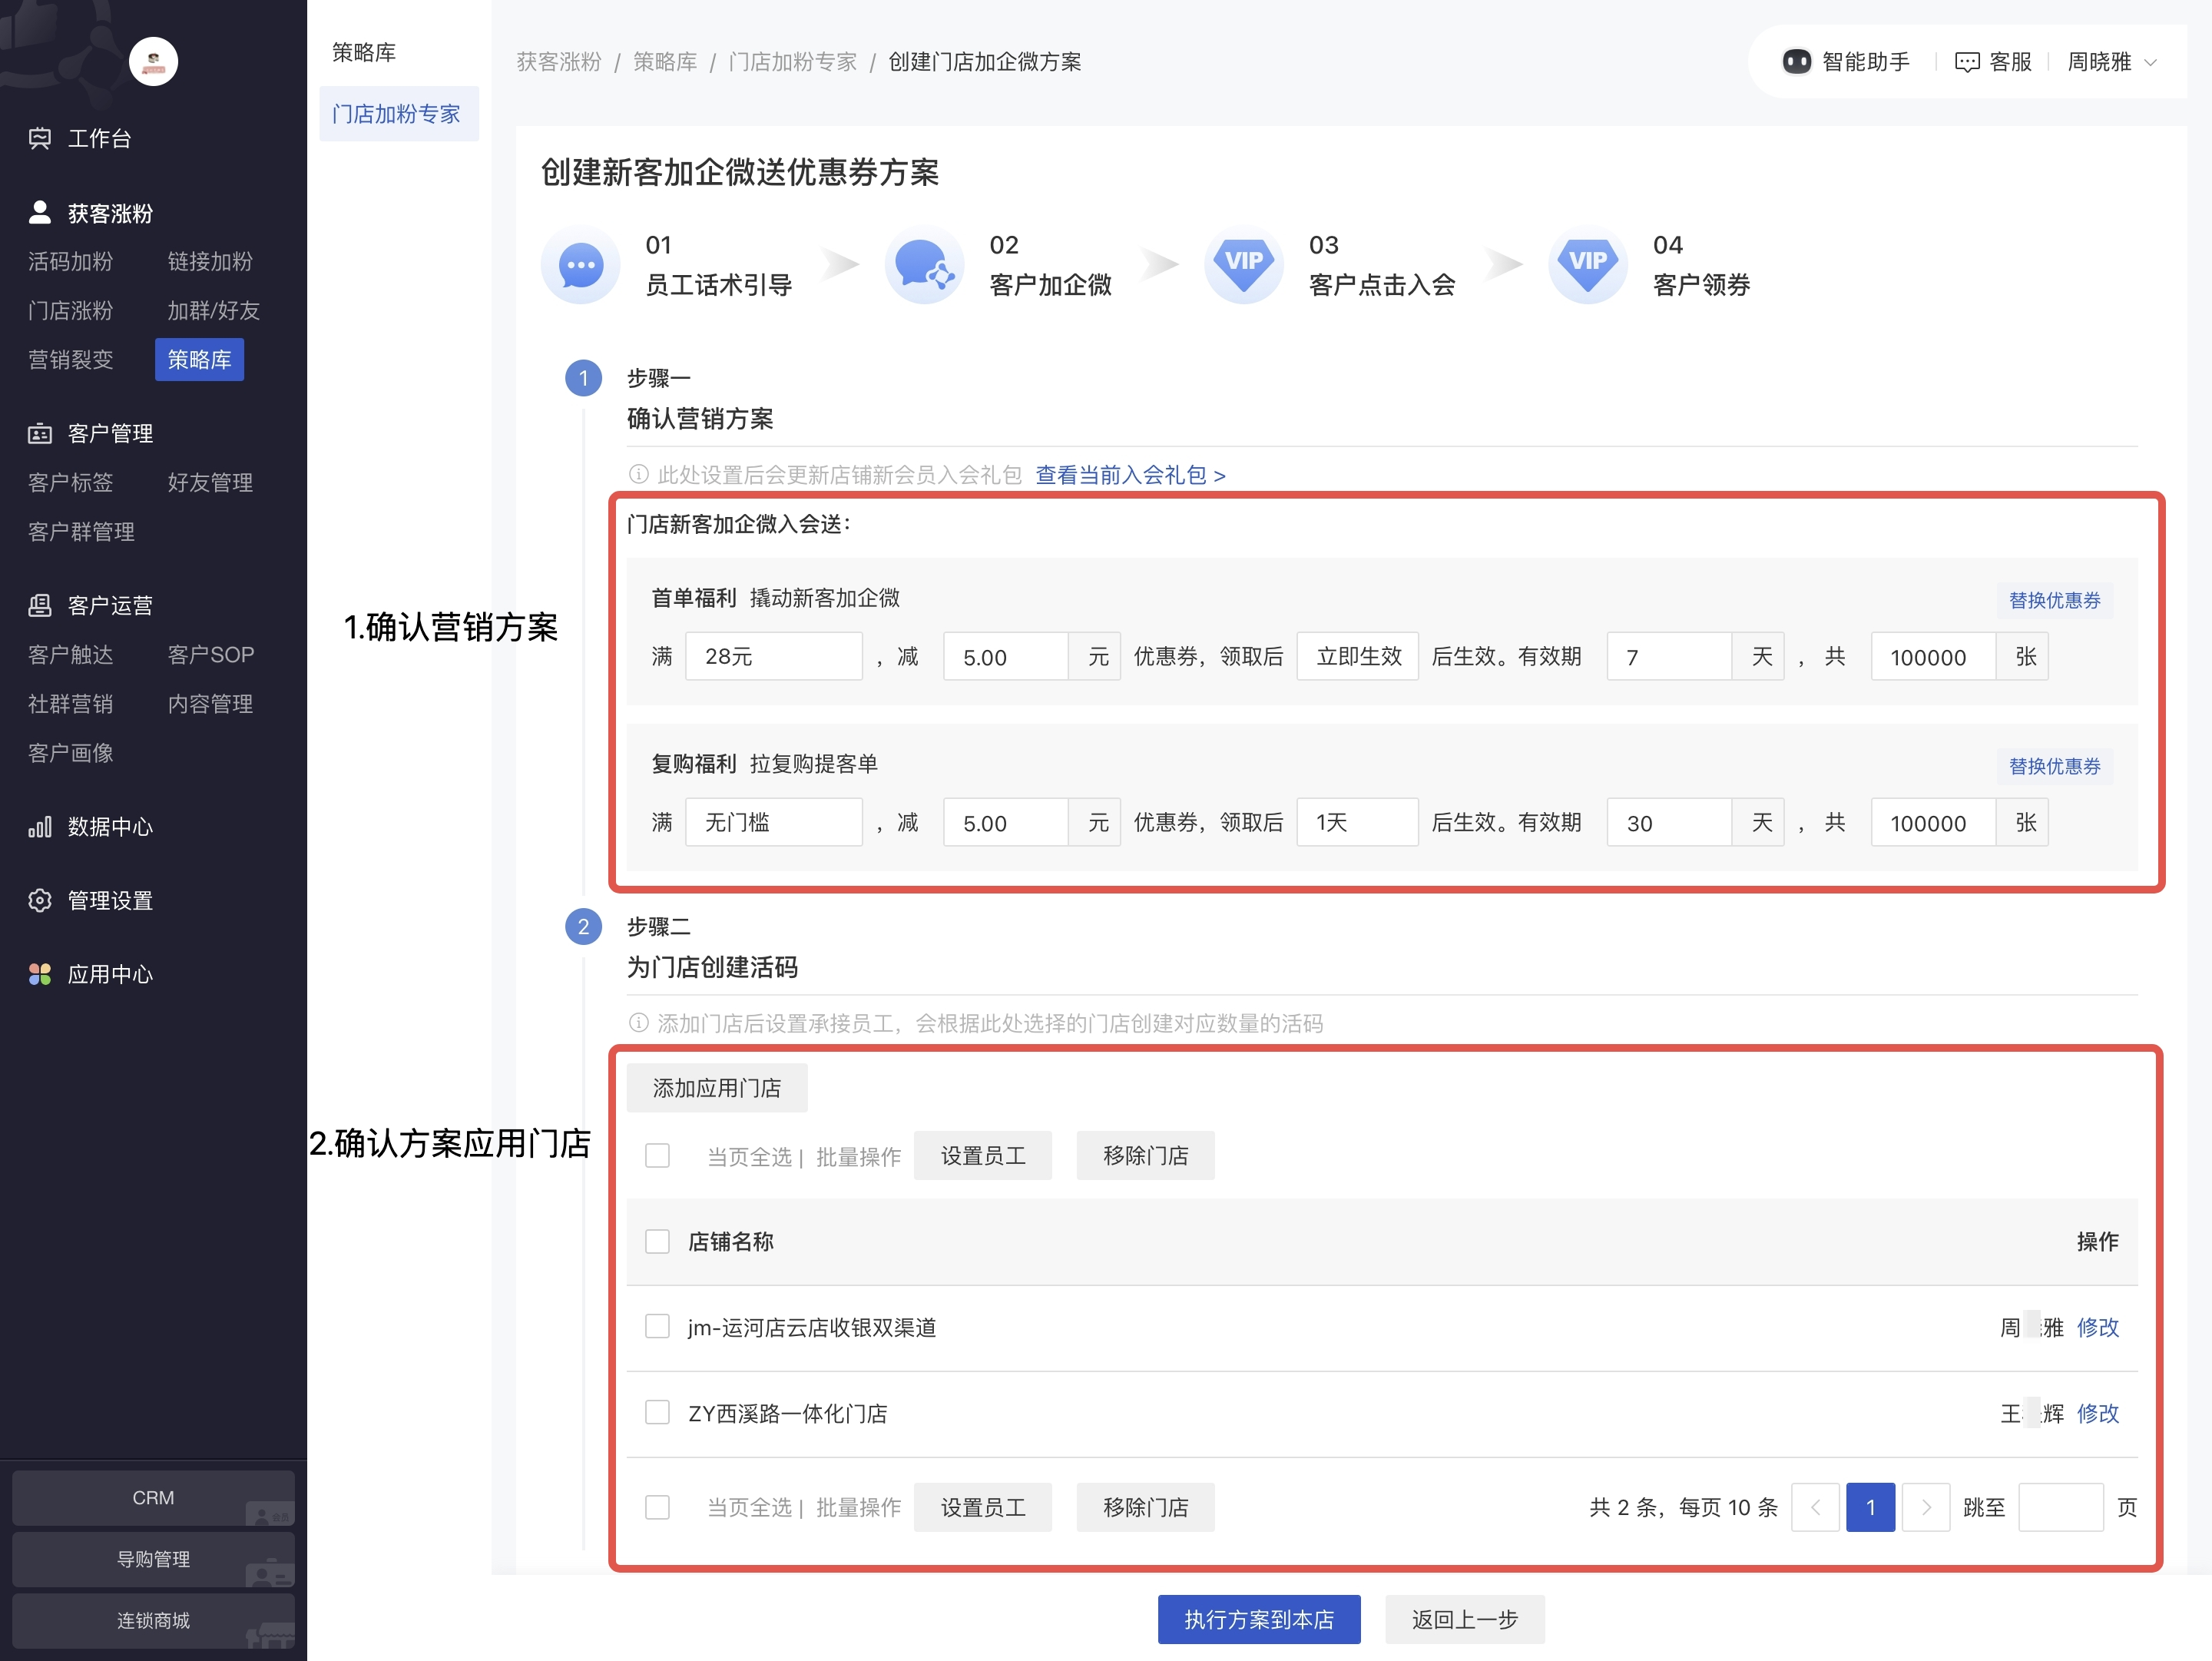Open the 客服 customer service icon
This screenshot has width=2212, height=1661.
(1967, 61)
